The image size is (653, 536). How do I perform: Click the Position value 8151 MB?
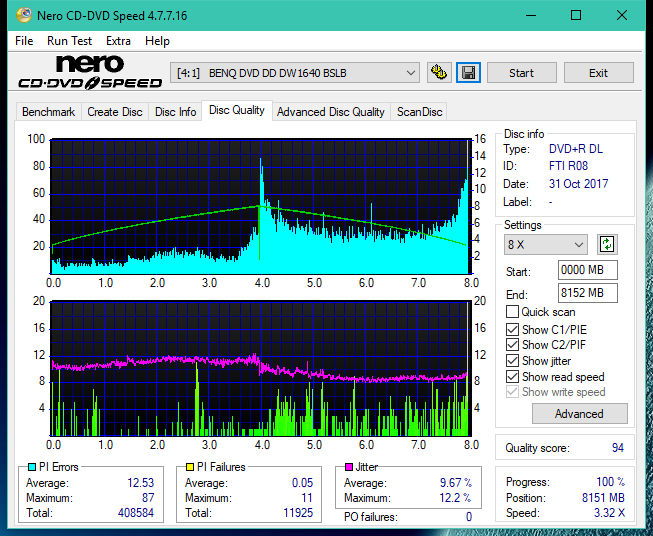603,498
